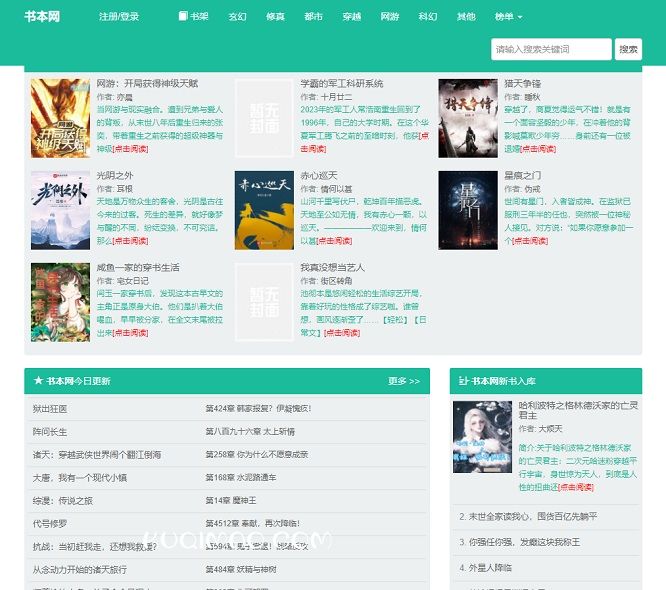
Task: Click author line 作者: 耳根
Action: [x=115, y=189]
